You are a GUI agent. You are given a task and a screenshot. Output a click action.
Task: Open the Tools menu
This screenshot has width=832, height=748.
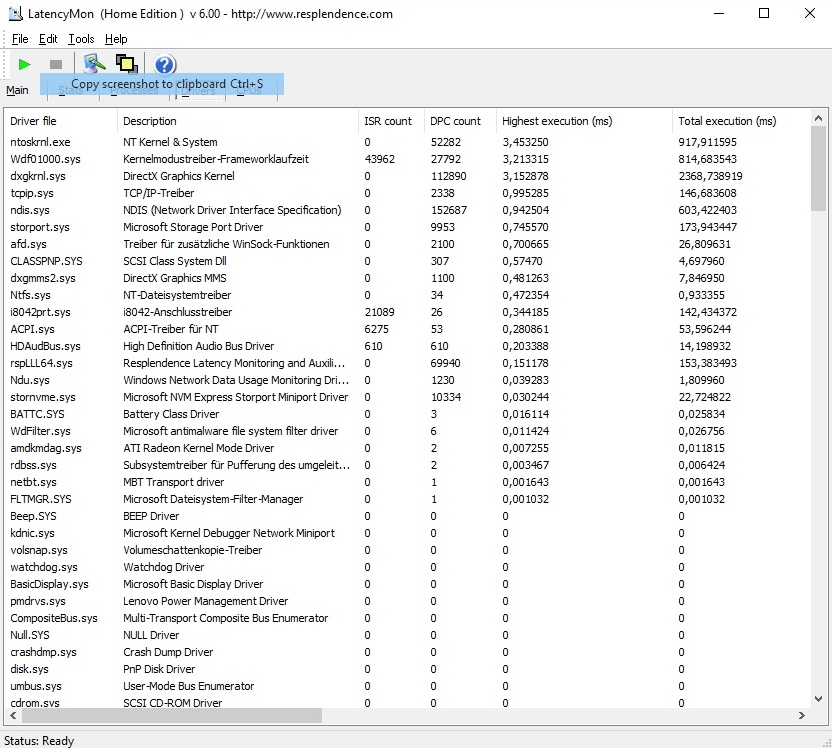81,39
